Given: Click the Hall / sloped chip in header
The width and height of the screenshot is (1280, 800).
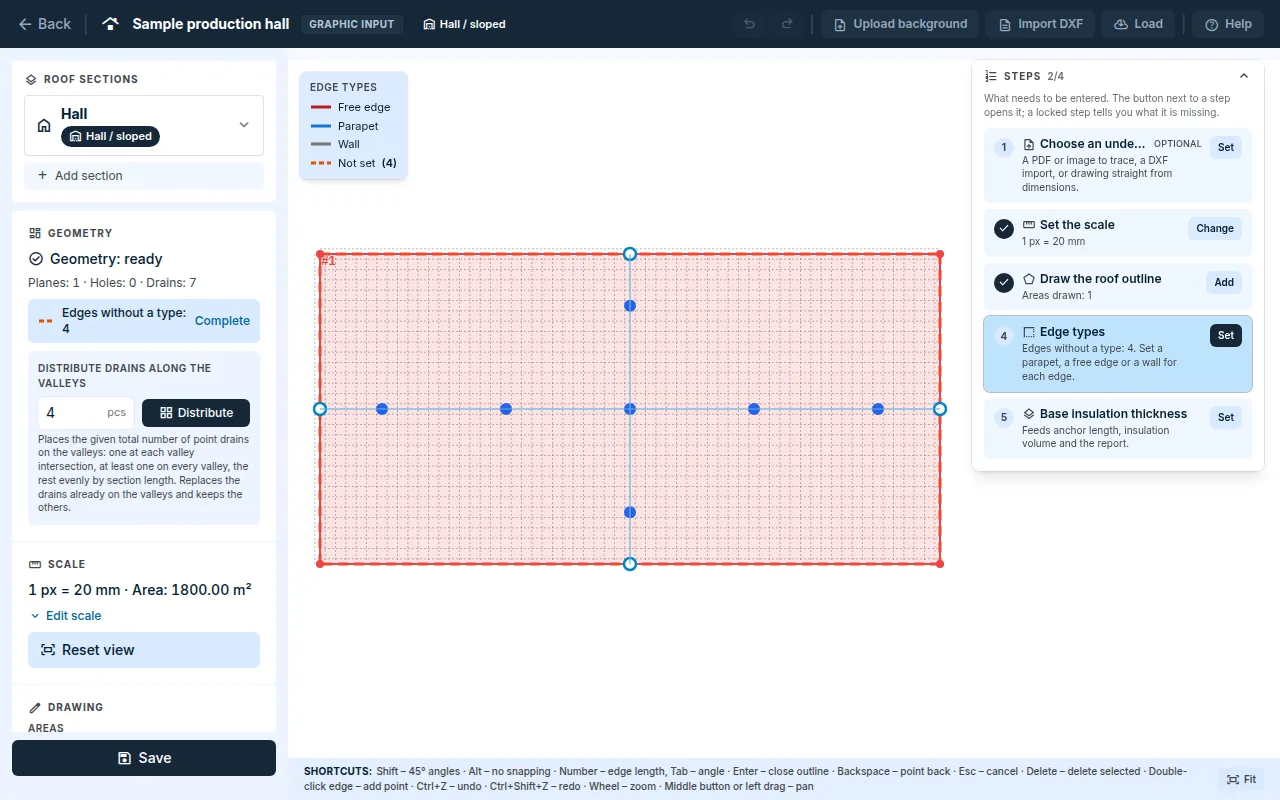Looking at the screenshot, I should click(464, 24).
